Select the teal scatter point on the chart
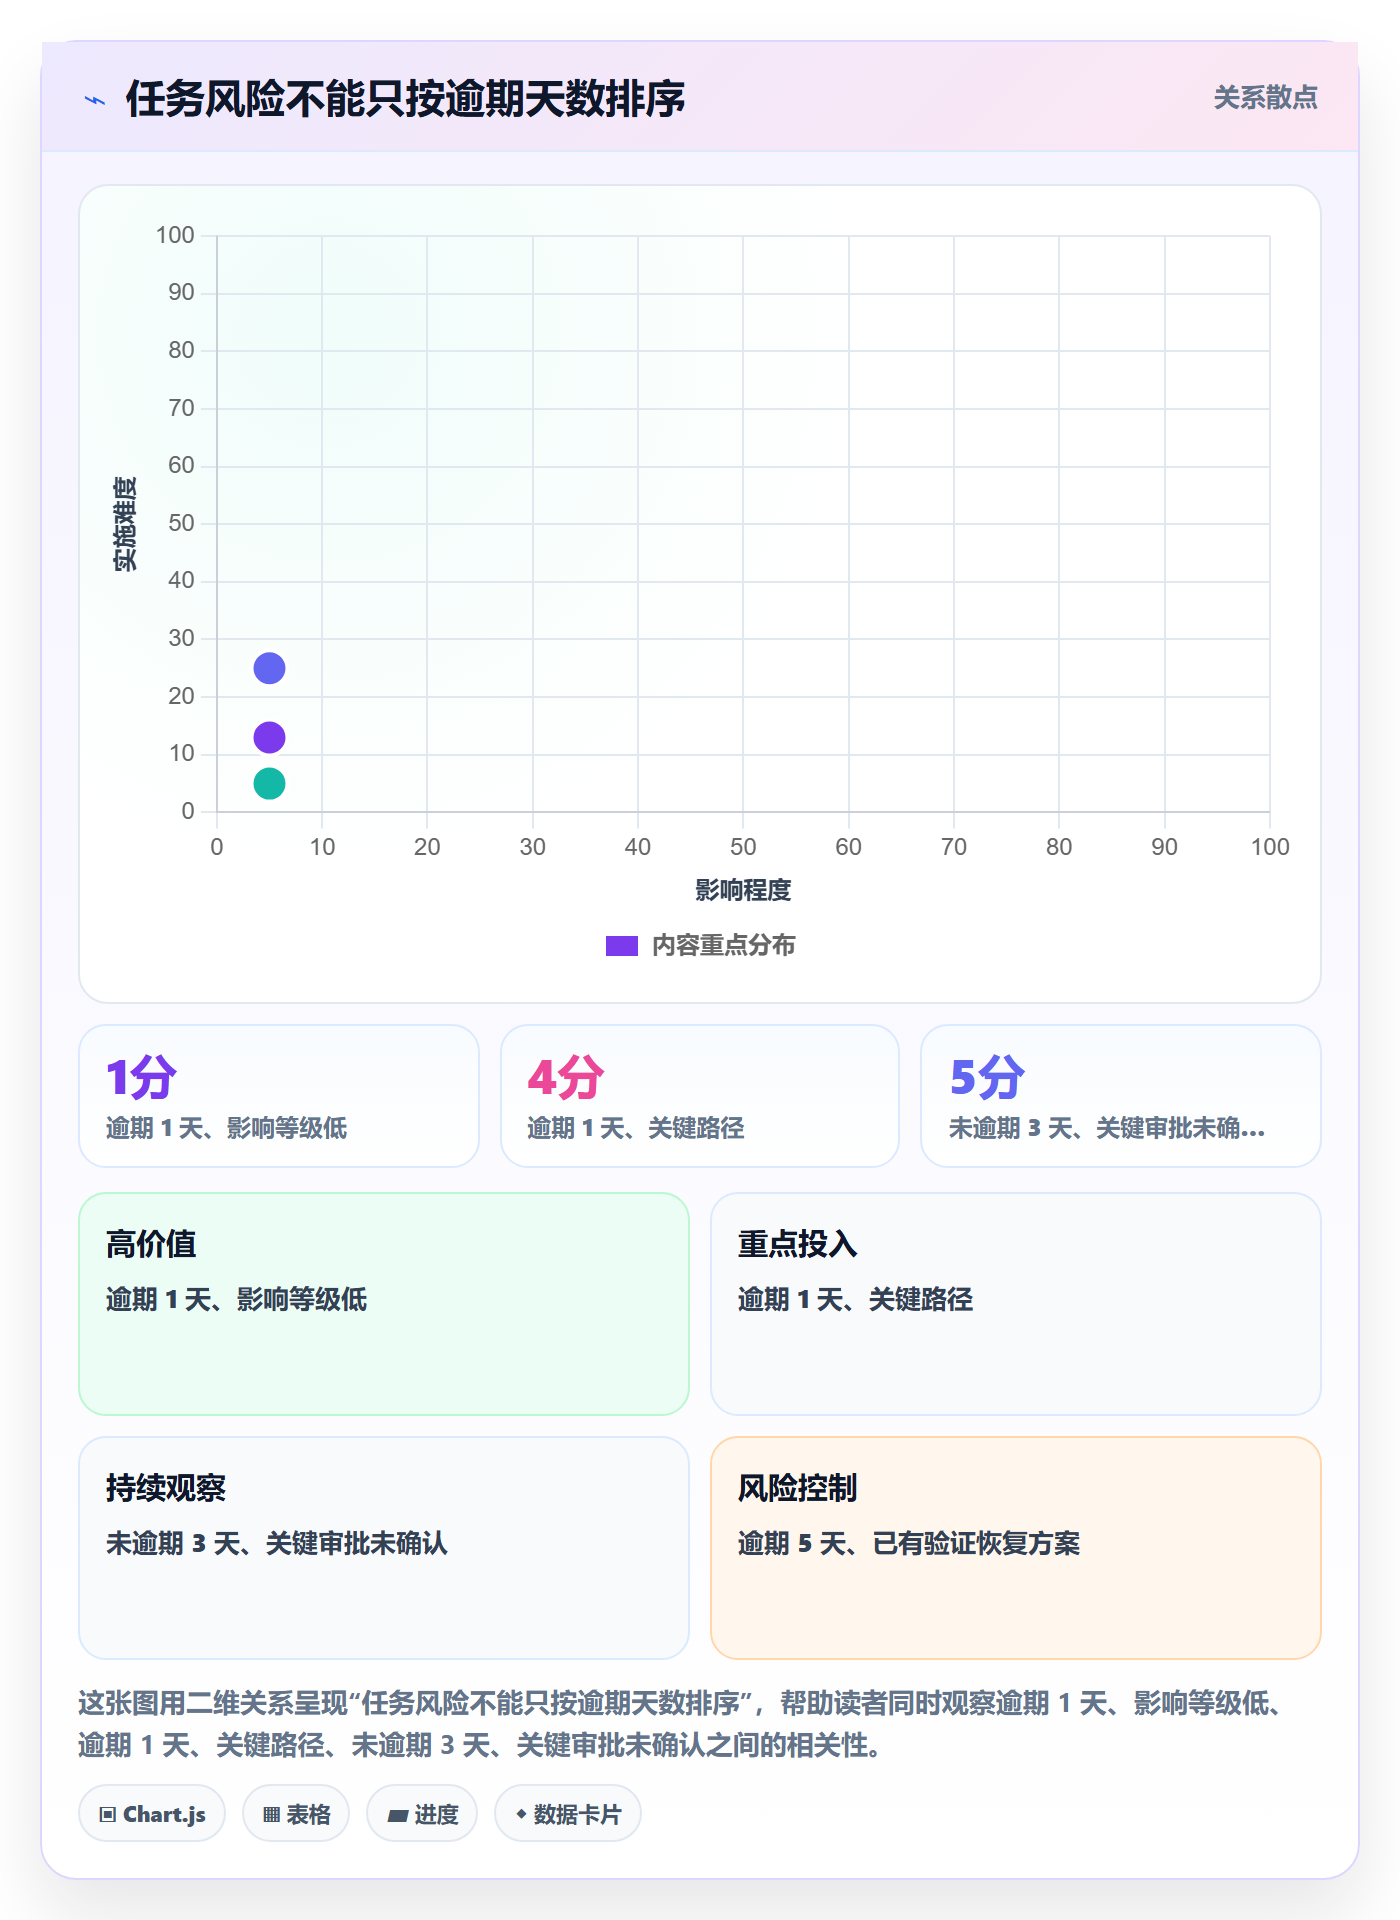The image size is (1400, 1920). tap(269, 783)
